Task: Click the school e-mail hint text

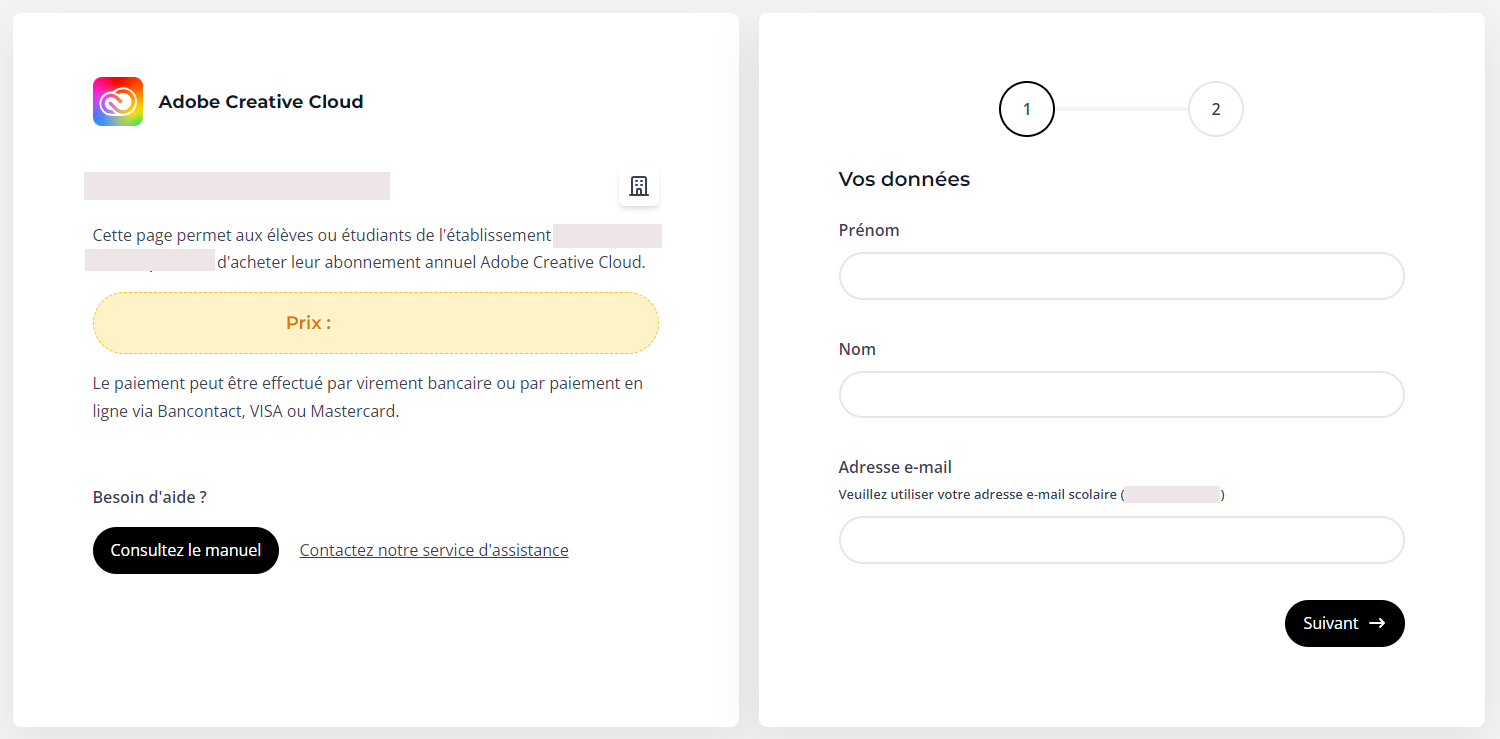Action: point(1032,494)
